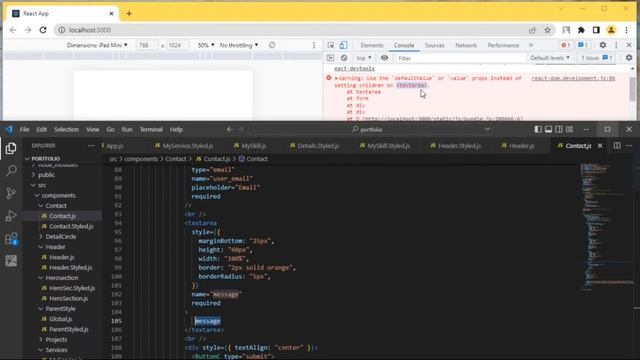Go back in Chrome browser history
640x360 pixels.
pos(13,30)
